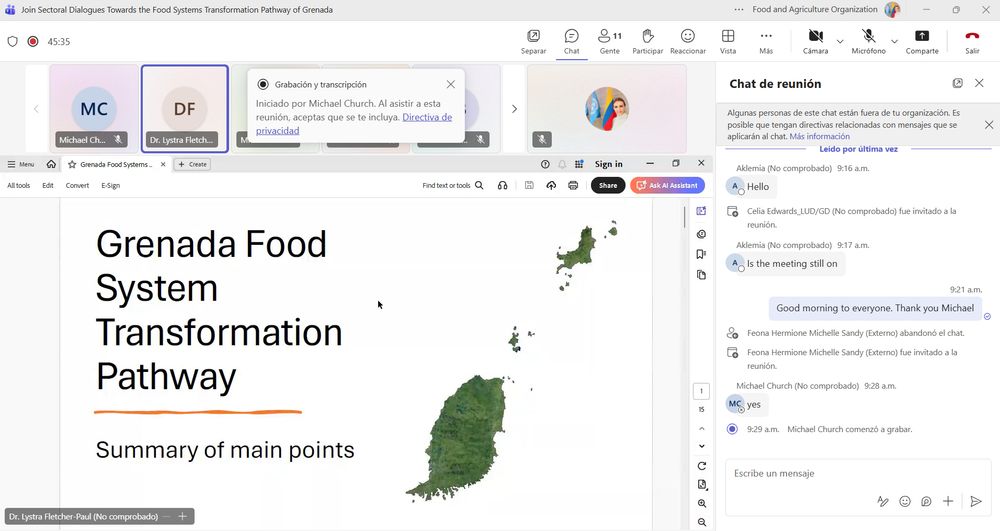Click the red recording indicator
The image size is (1000, 531).
point(33,41)
